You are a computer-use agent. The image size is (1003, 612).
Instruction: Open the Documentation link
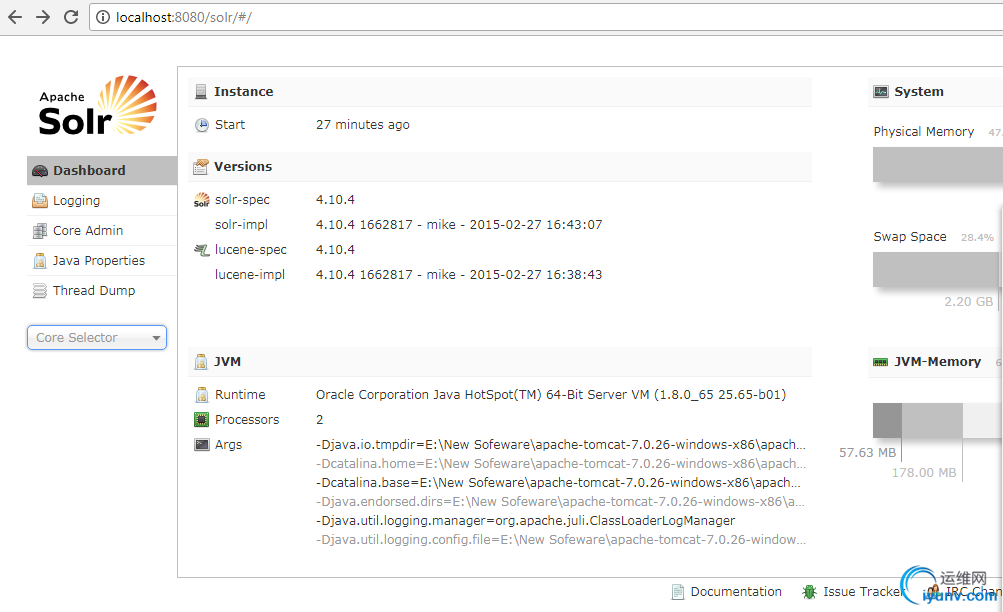pos(736,592)
